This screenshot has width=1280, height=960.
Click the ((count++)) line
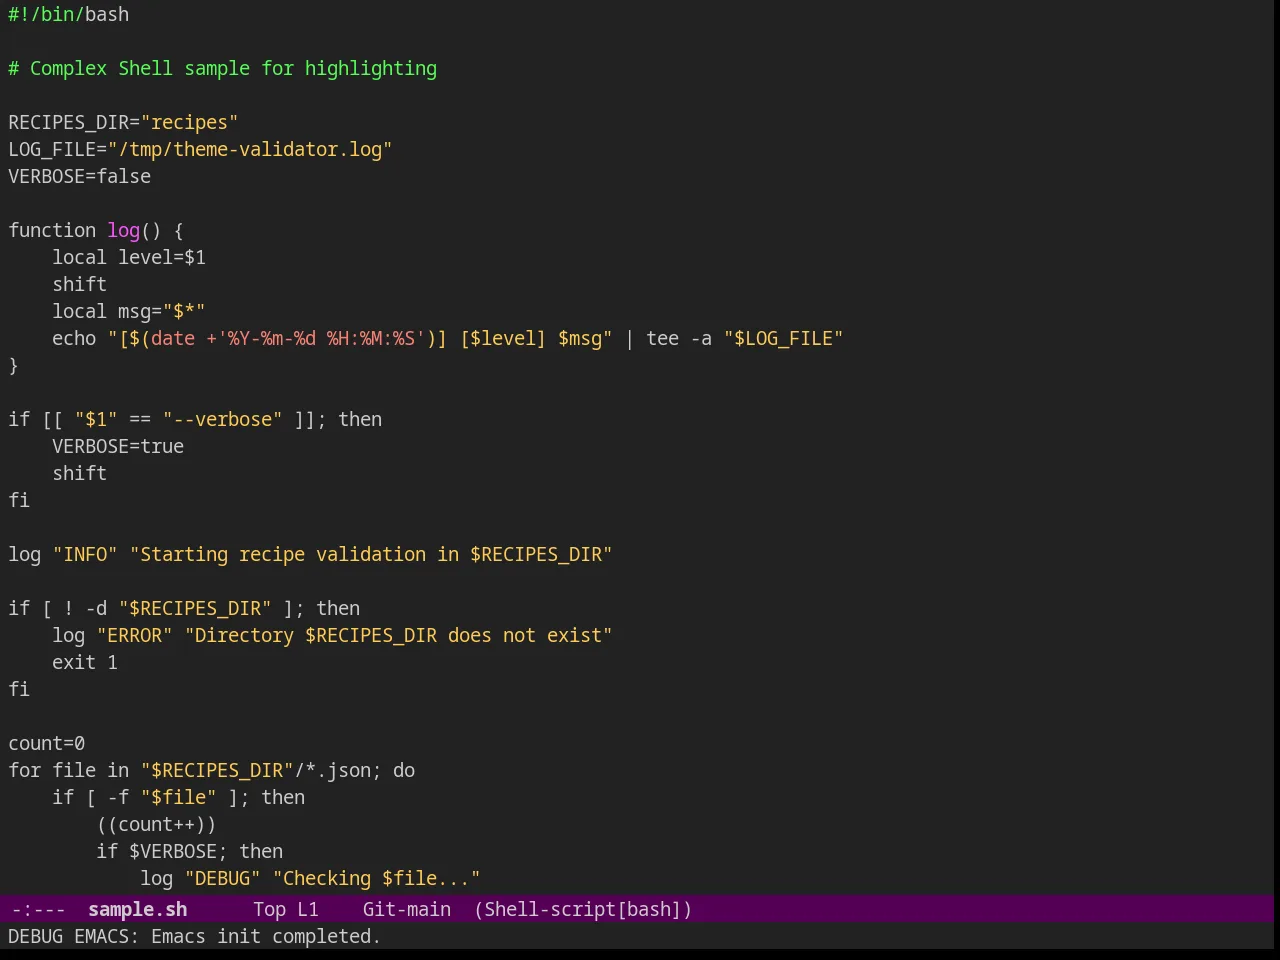pos(156,824)
